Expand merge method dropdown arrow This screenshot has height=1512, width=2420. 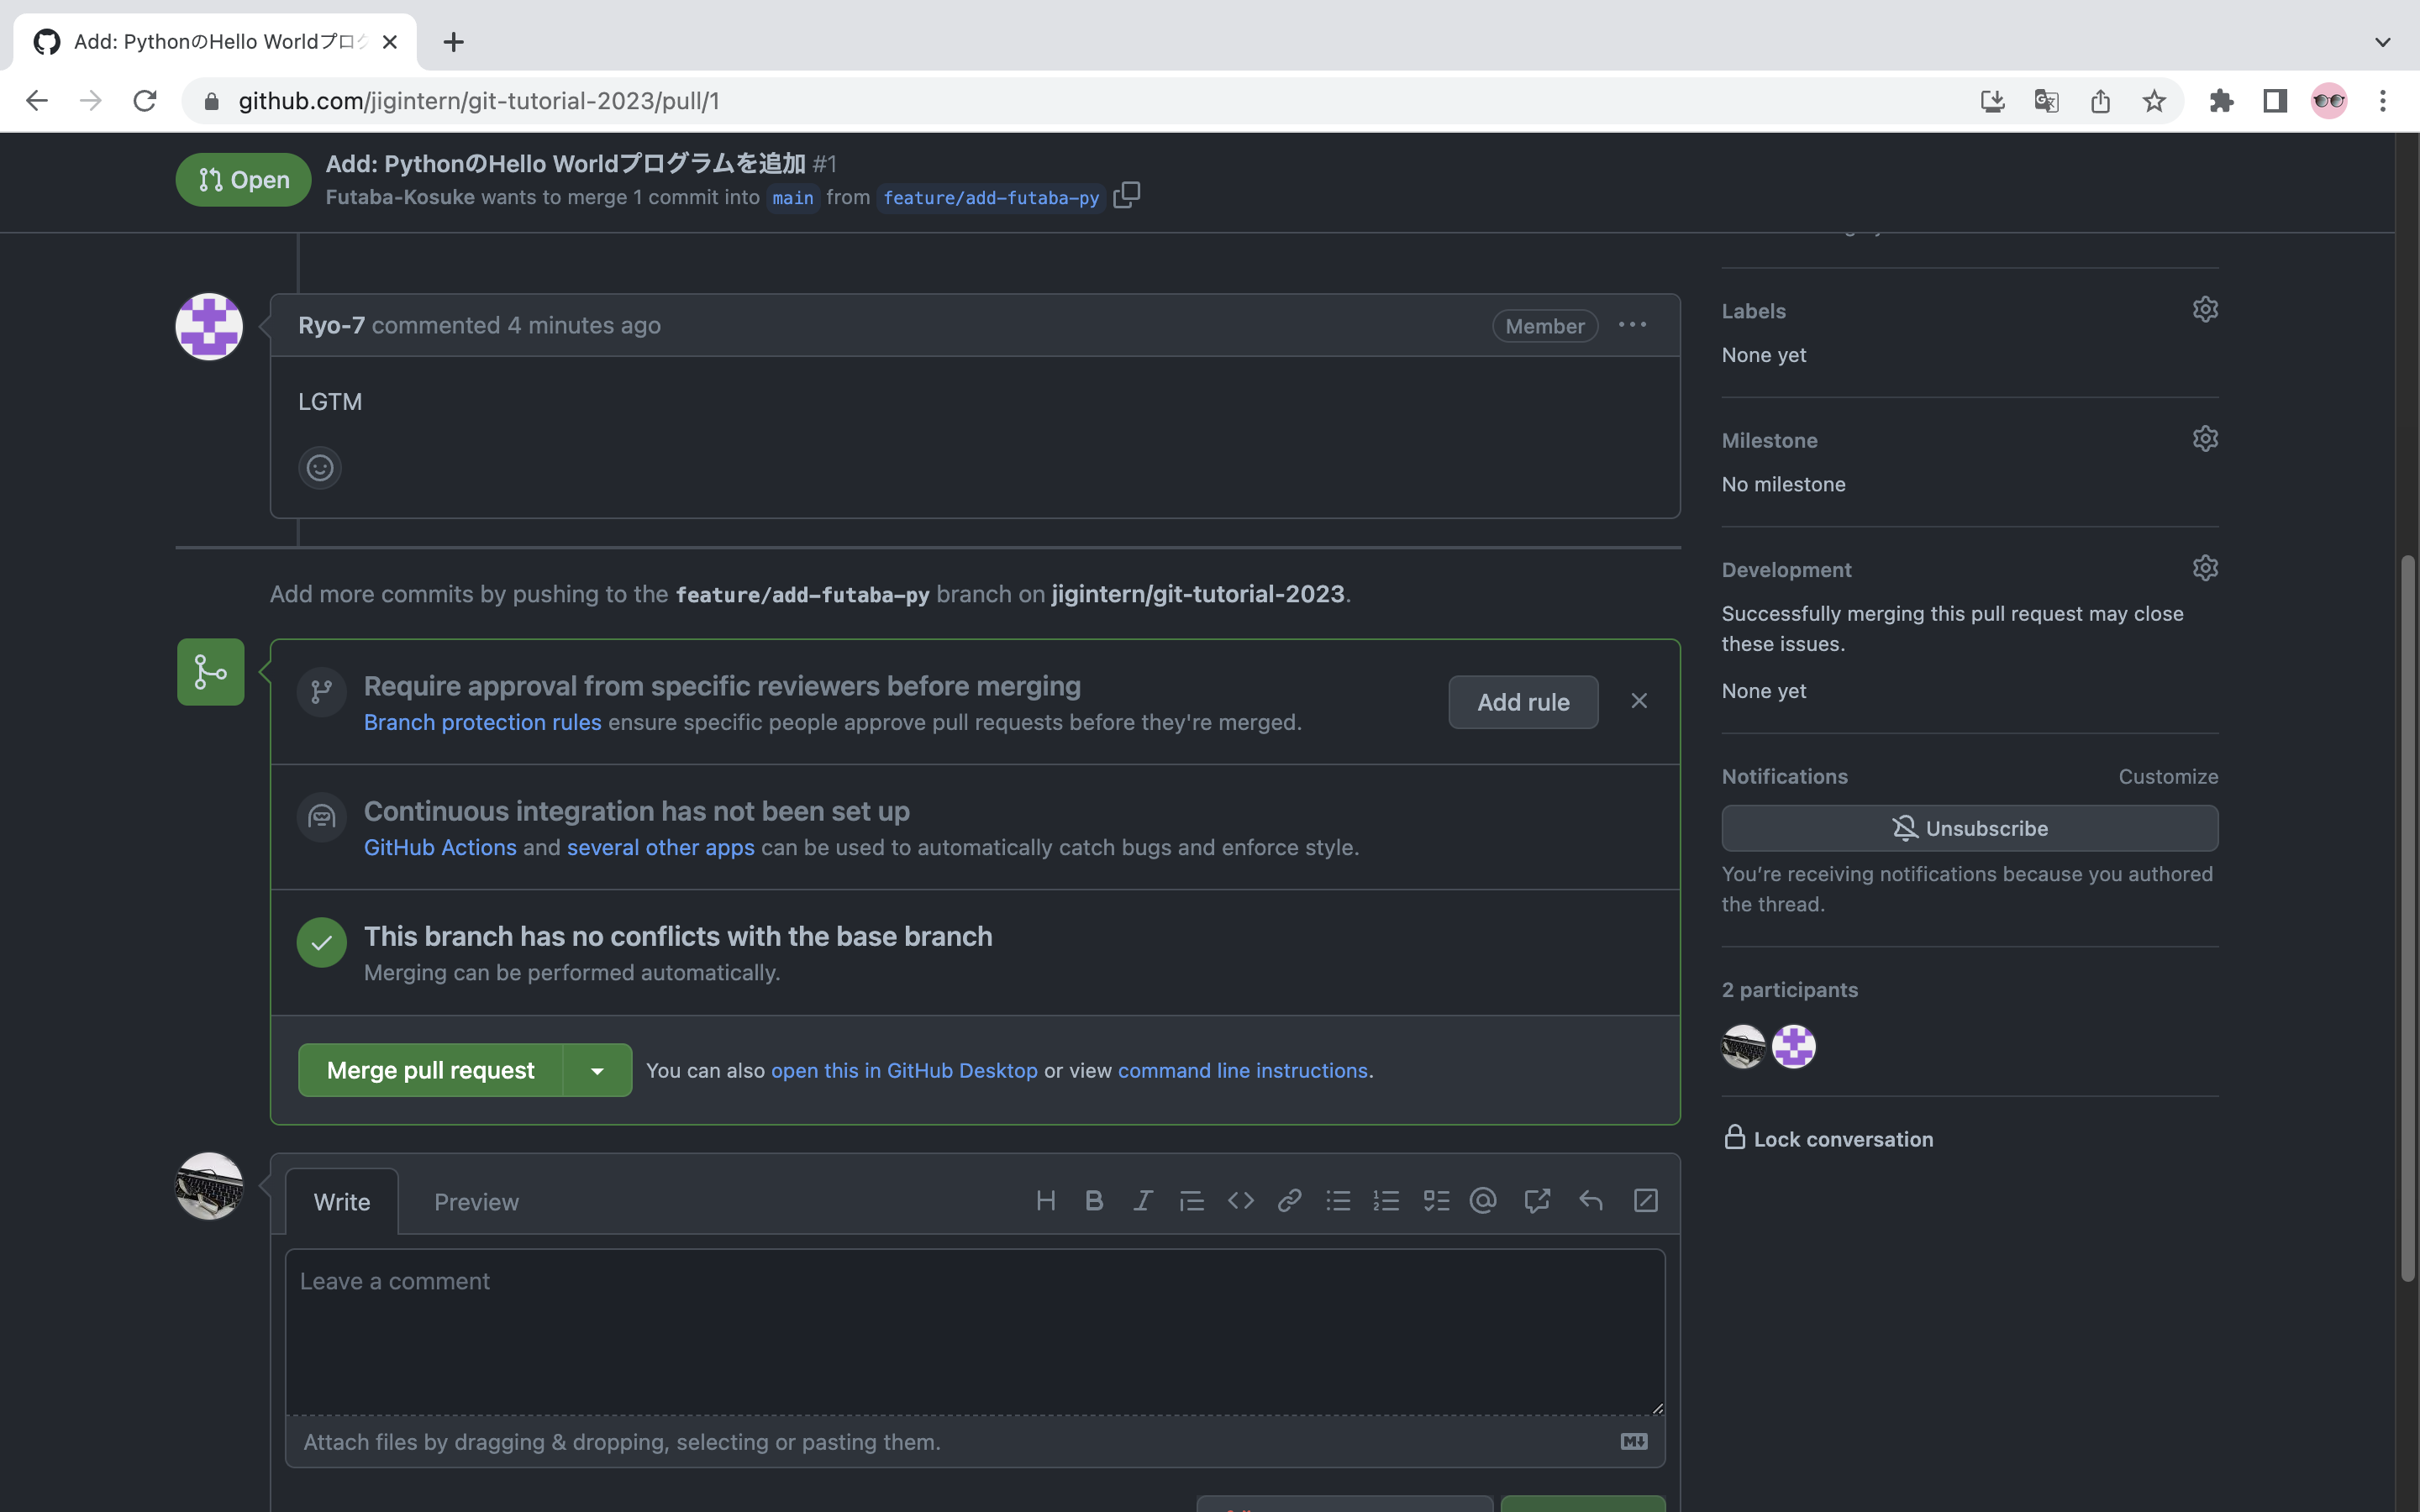click(597, 1070)
